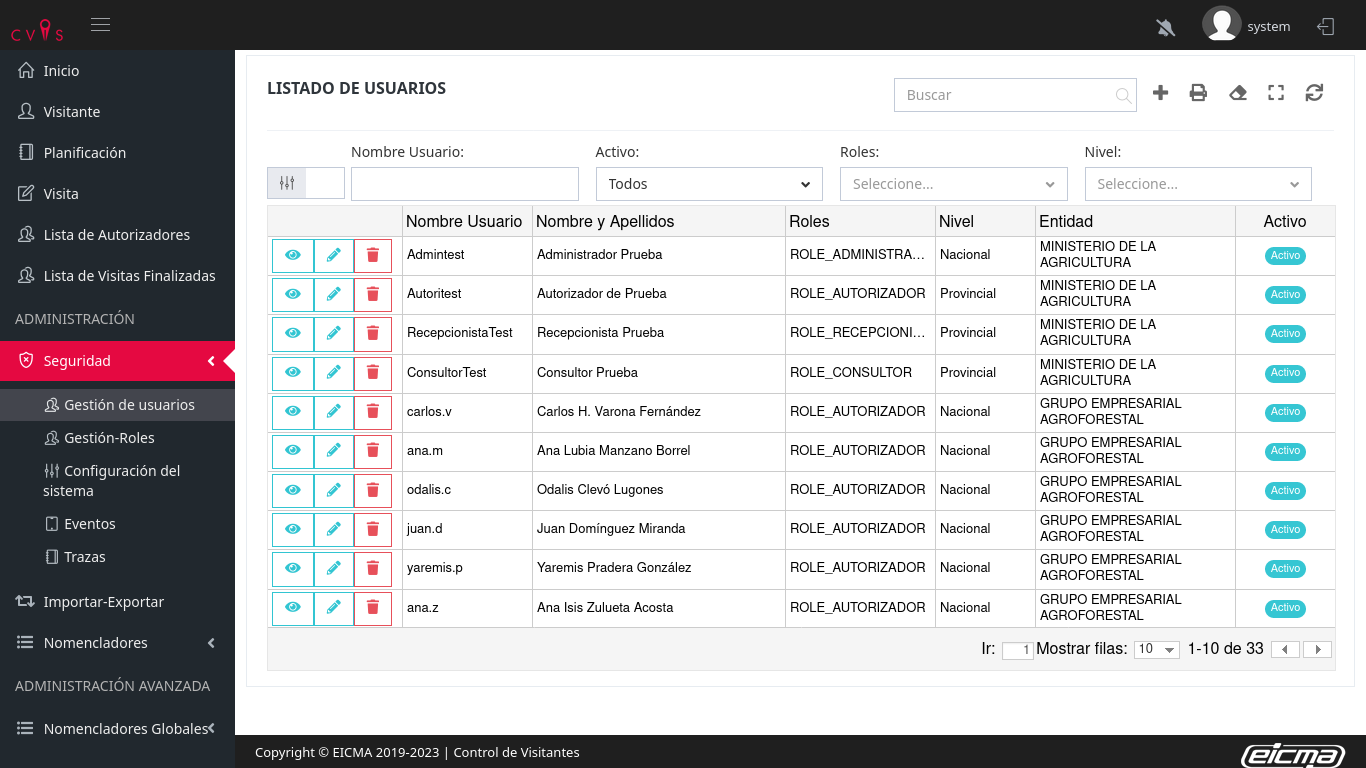Image resolution: width=1366 pixels, height=768 pixels.
Task: Click the logout icon next to system
Action: (1326, 27)
